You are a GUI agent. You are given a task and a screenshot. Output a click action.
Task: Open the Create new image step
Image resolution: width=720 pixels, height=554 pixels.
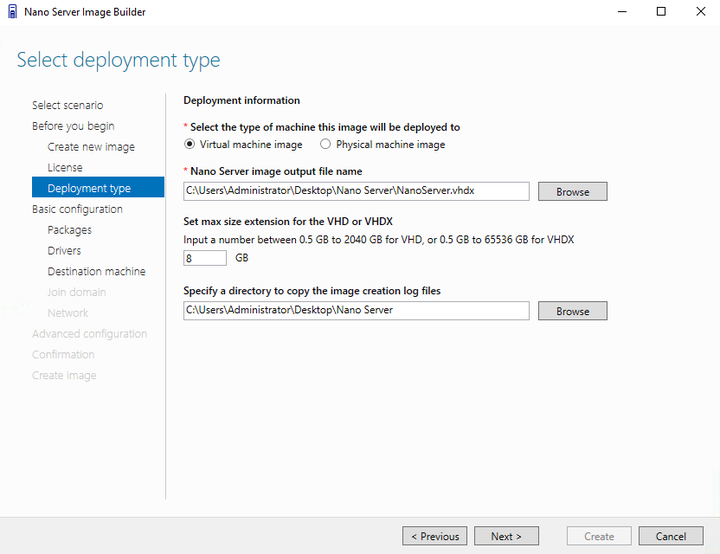91,147
